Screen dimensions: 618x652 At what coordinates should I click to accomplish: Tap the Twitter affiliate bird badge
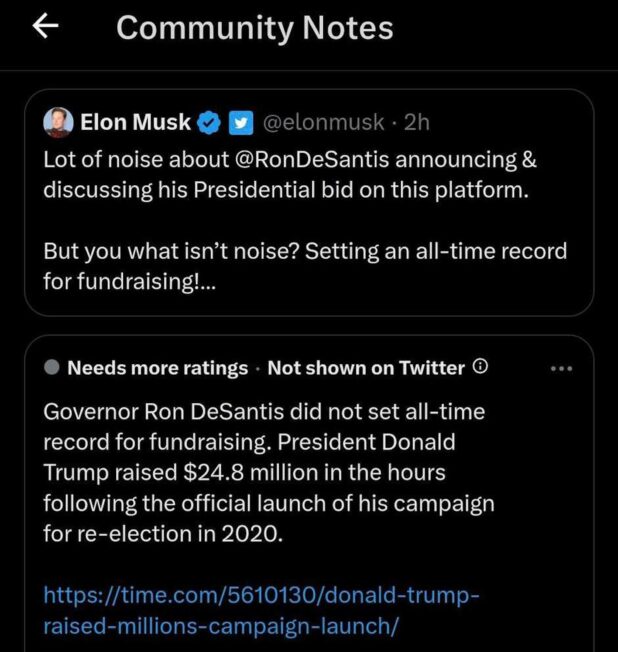point(239,123)
